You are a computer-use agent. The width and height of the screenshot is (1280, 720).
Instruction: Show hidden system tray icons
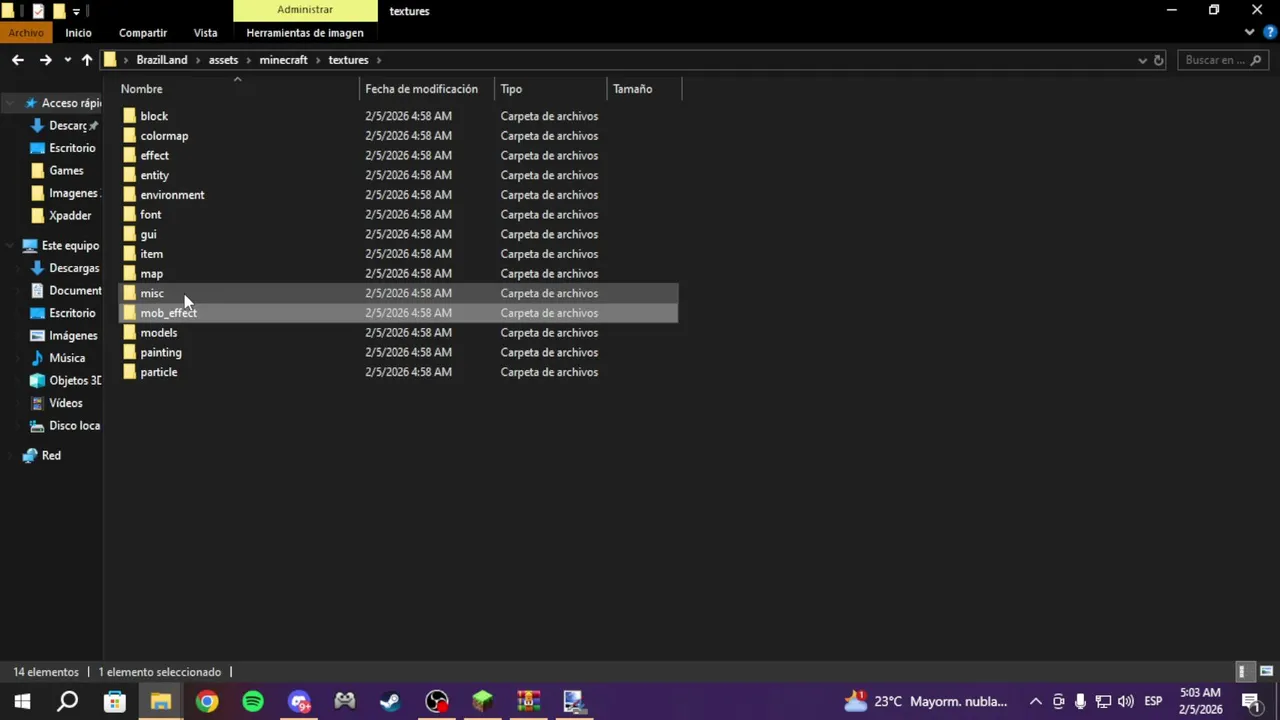(x=1035, y=702)
